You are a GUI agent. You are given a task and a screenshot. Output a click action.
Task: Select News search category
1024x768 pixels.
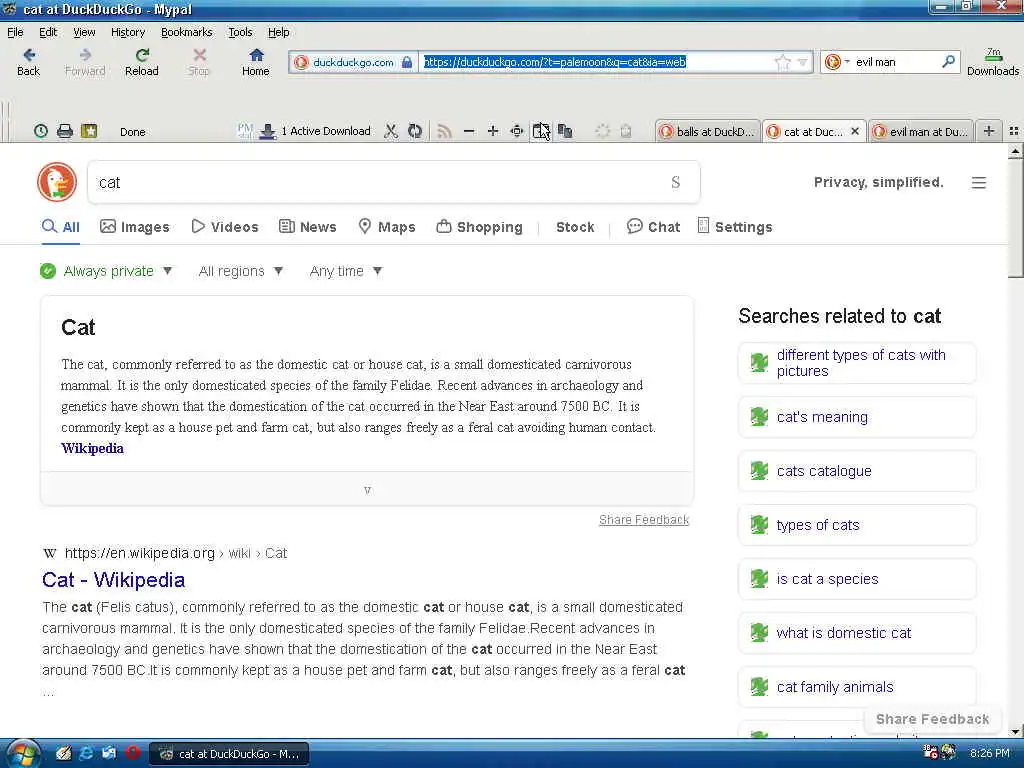coord(308,227)
